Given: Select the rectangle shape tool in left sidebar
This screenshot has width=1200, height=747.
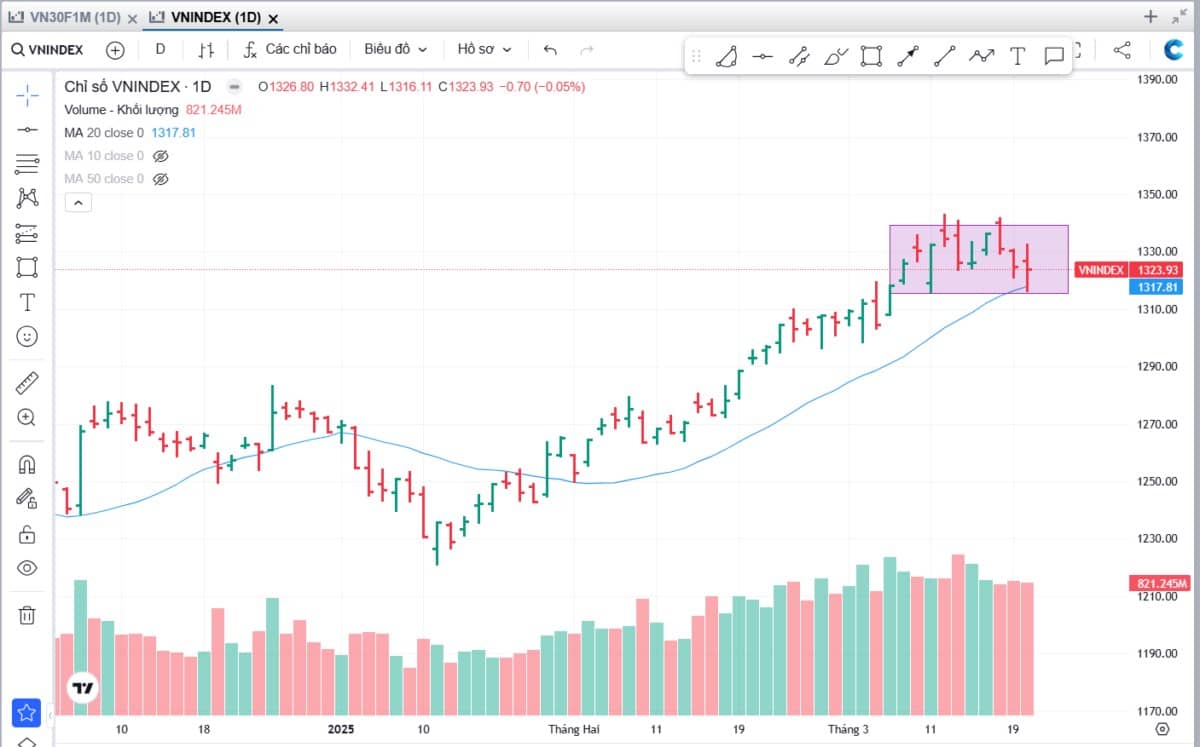Looking at the screenshot, I should (x=27, y=267).
